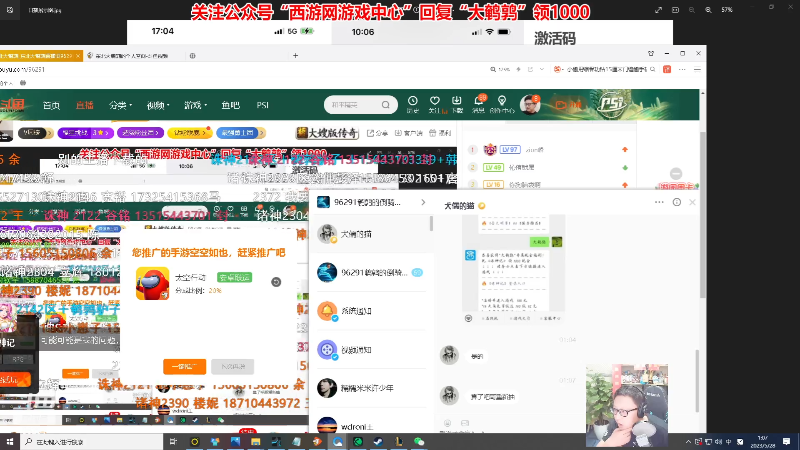Screen dimensions: 800x450
Task: Click the customer service icon beside Share
Action: click(x=410, y=133)
